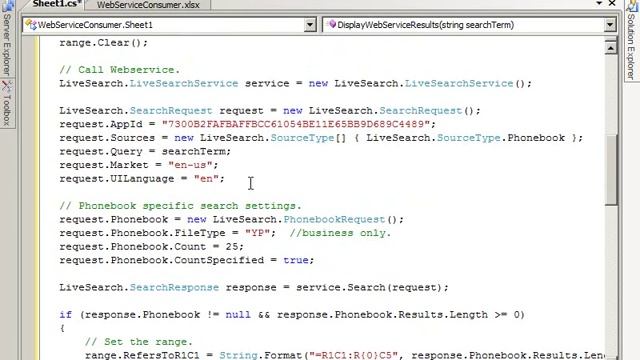Click value 25 in Phonebook.Count line
This screenshot has height=360, width=640.
[x=231, y=247]
